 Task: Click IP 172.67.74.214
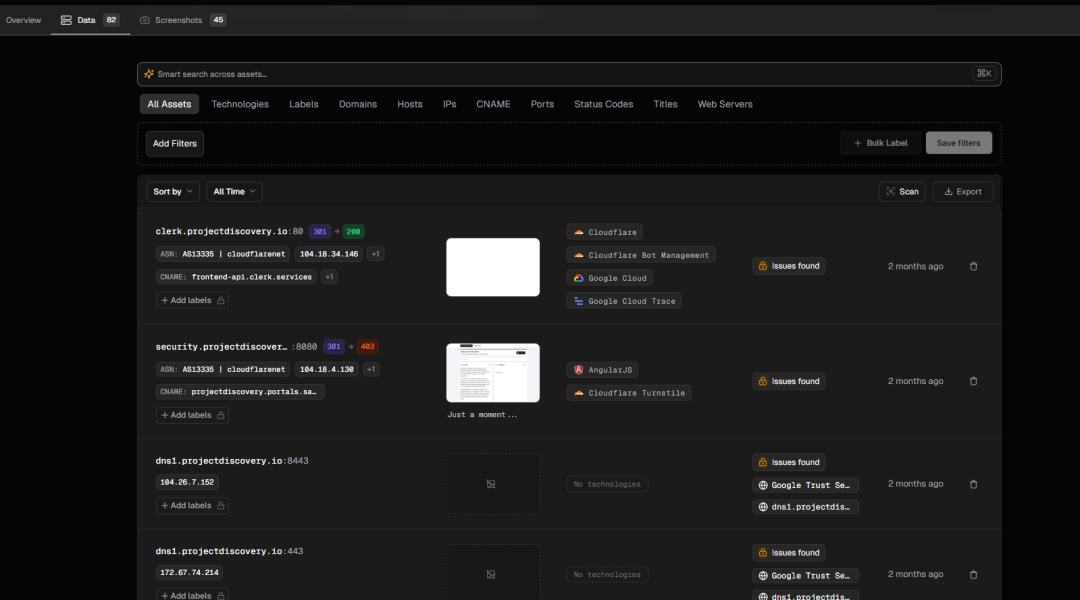pyautogui.click(x=189, y=572)
